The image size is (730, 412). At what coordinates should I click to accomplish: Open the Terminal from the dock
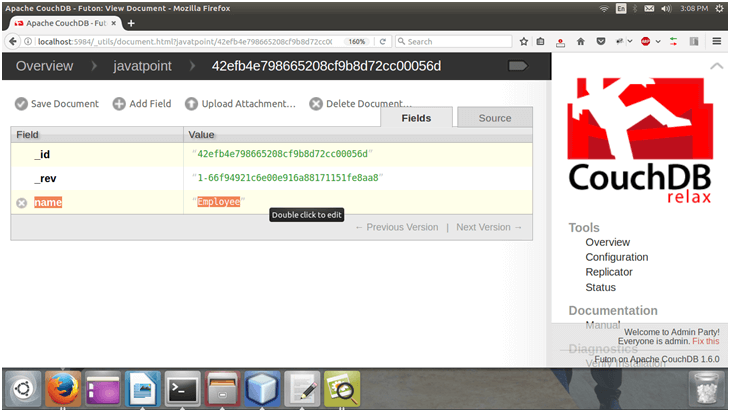click(x=183, y=388)
